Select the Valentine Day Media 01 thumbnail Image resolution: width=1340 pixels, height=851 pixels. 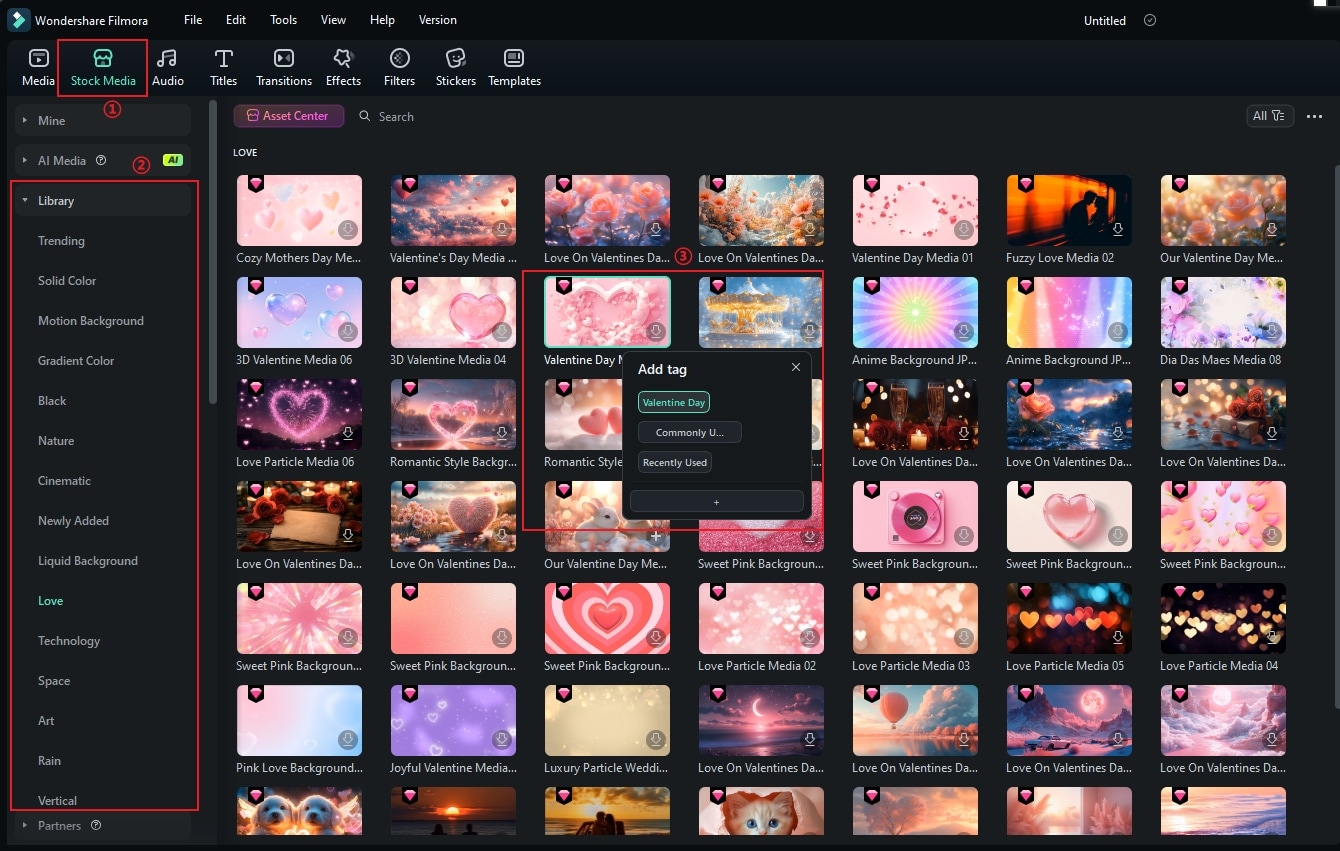click(x=915, y=210)
